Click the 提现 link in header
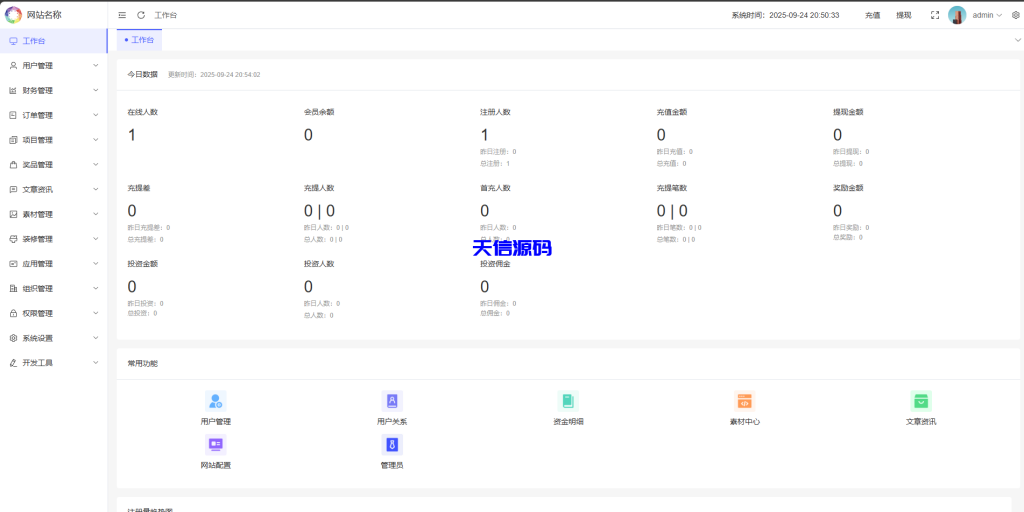Image resolution: width=1024 pixels, height=512 pixels. point(903,15)
